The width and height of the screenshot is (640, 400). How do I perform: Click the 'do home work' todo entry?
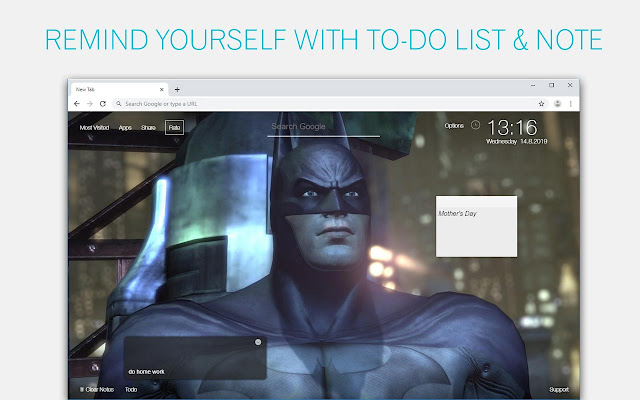point(147,372)
